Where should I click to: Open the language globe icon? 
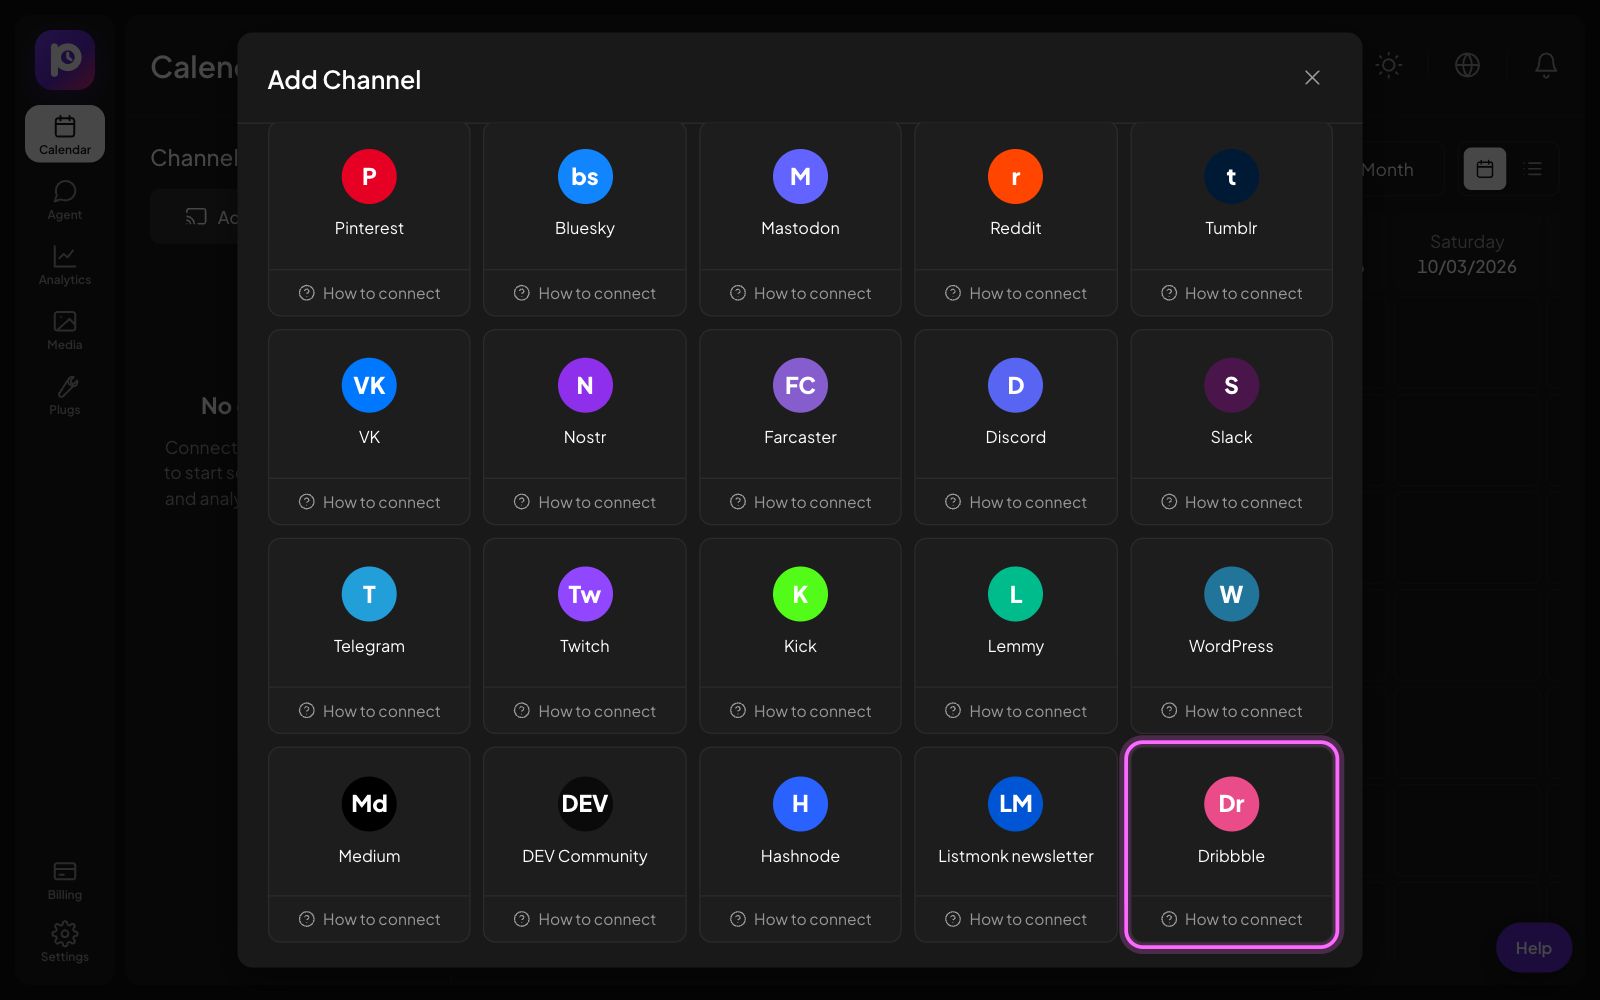[x=1467, y=65]
